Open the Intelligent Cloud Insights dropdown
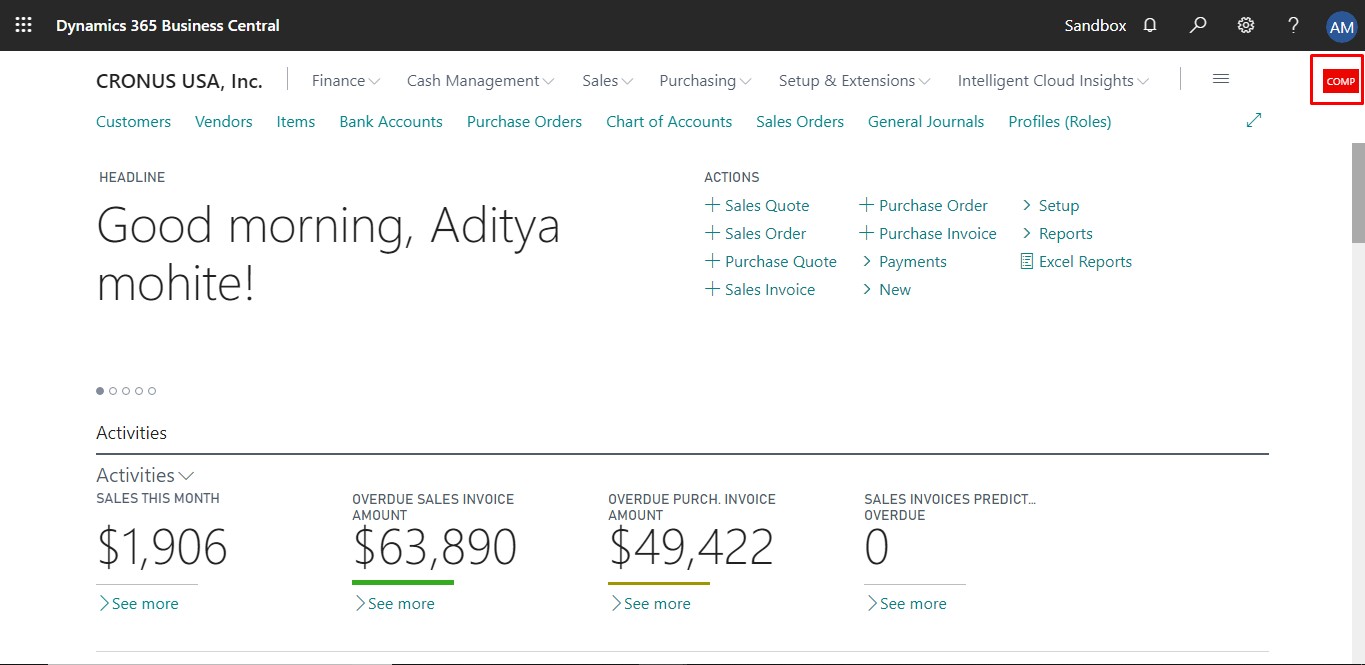This screenshot has width=1365, height=665. click(1053, 81)
